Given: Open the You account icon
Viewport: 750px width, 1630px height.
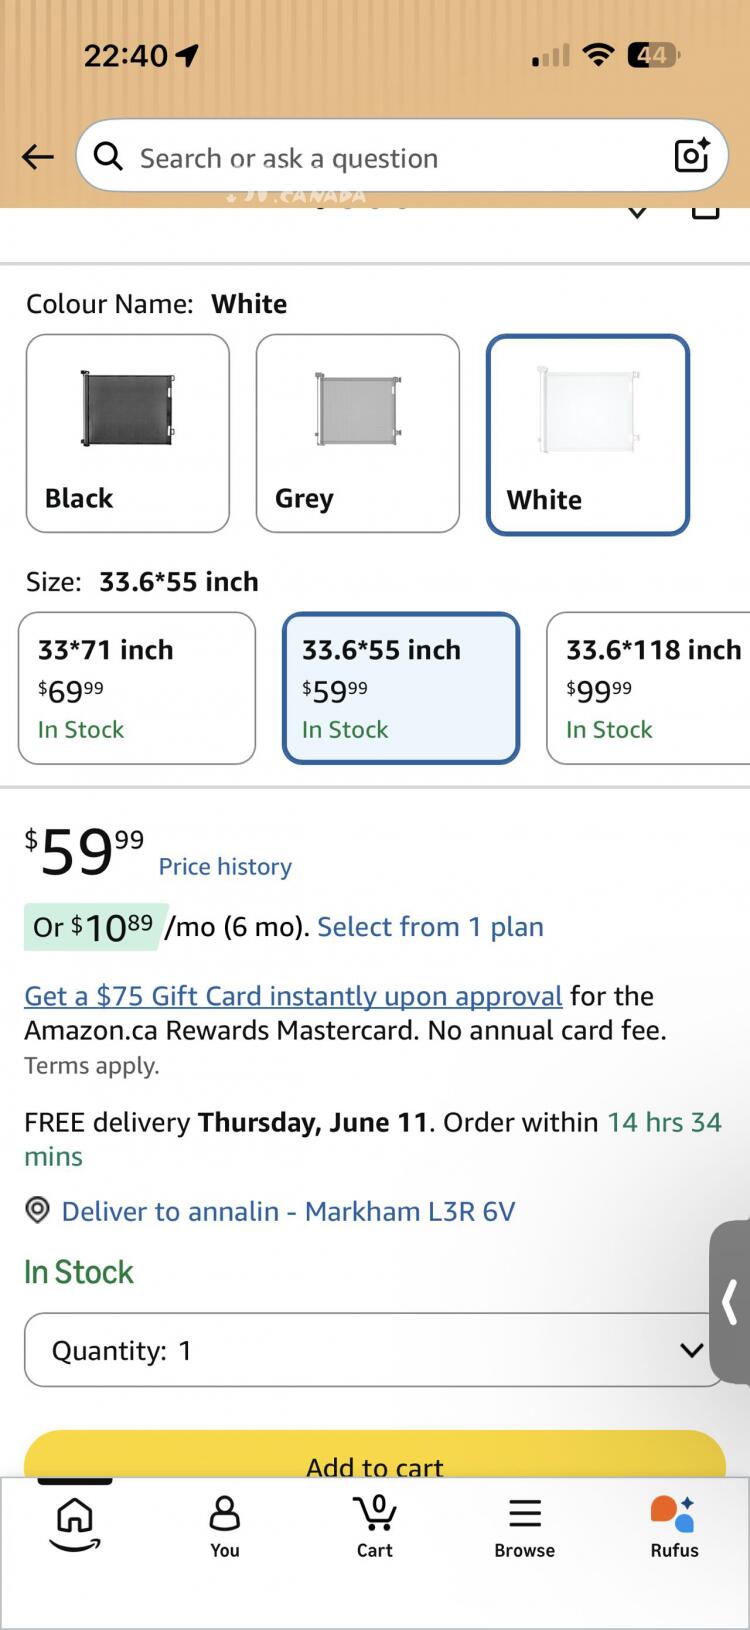Looking at the screenshot, I should pyautogui.click(x=225, y=1526).
